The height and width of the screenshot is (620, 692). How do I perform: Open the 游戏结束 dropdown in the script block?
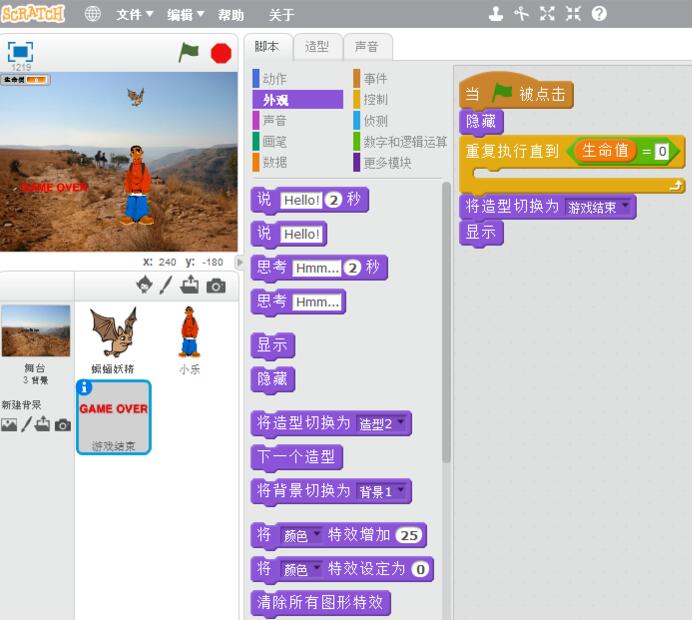pyautogui.click(x=626, y=207)
